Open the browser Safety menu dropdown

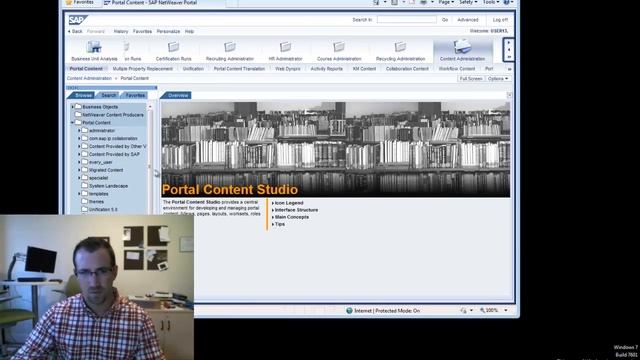468,2
